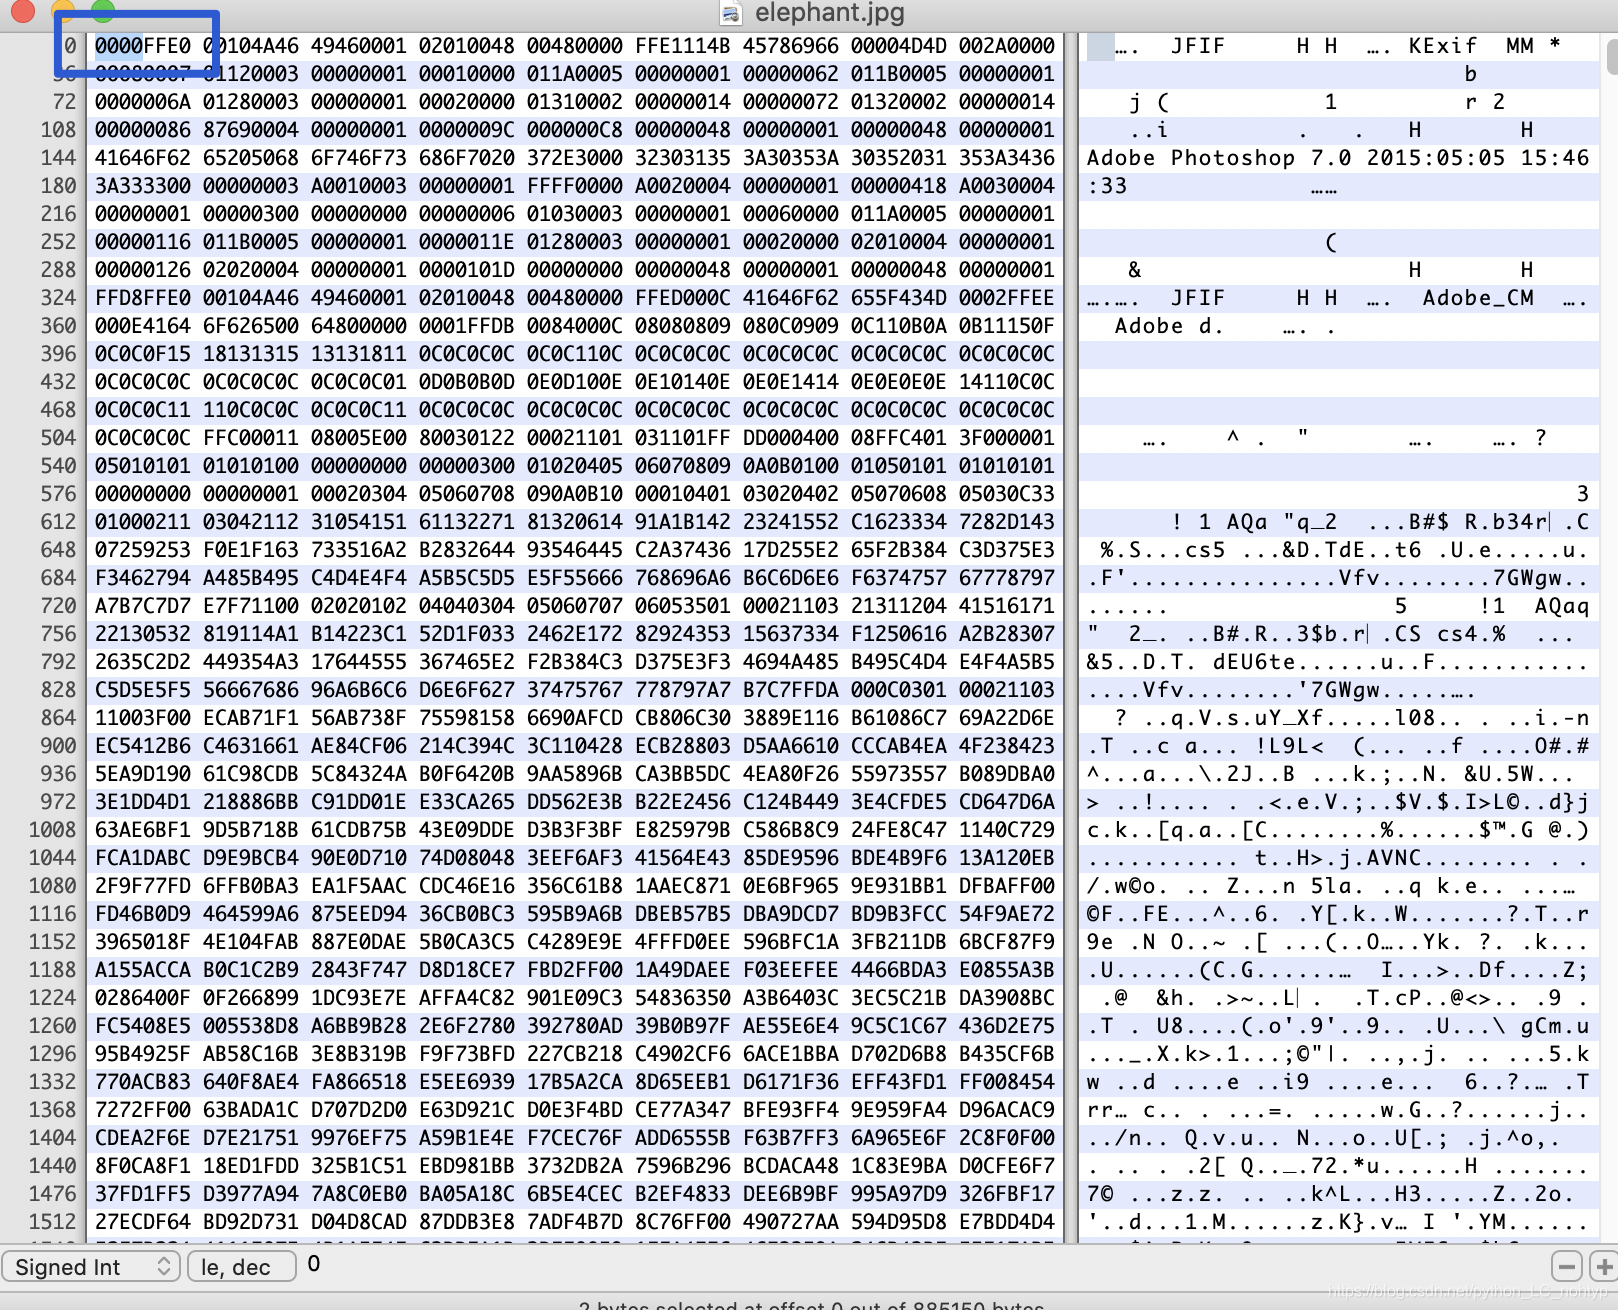Click hex word 6F626500 in row 360
The height and width of the screenshot is (1310, 1618).
[x=250, y=326]
